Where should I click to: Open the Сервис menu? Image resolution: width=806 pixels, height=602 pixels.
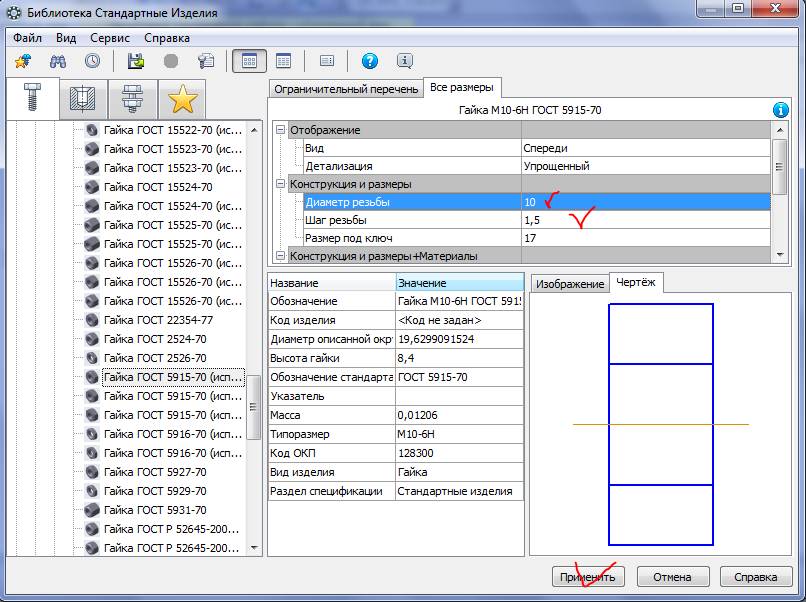point(110,38)
